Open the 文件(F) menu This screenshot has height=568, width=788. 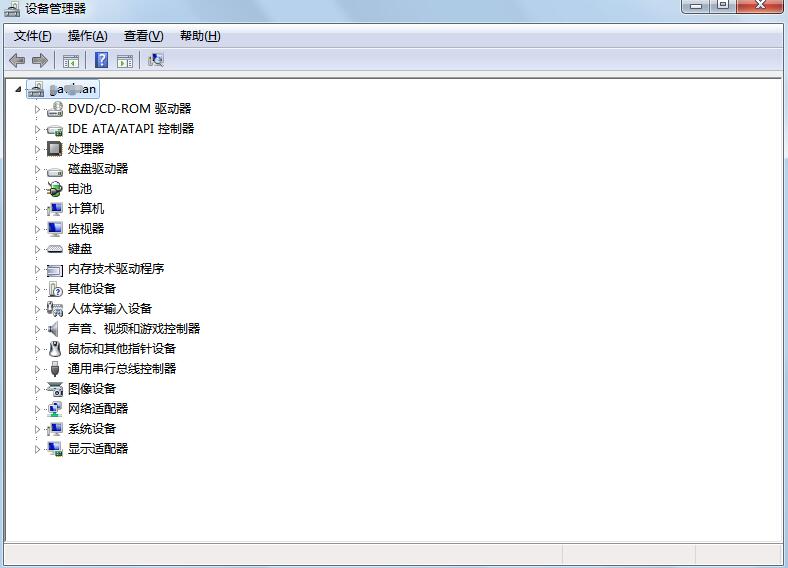click(33, 36)
